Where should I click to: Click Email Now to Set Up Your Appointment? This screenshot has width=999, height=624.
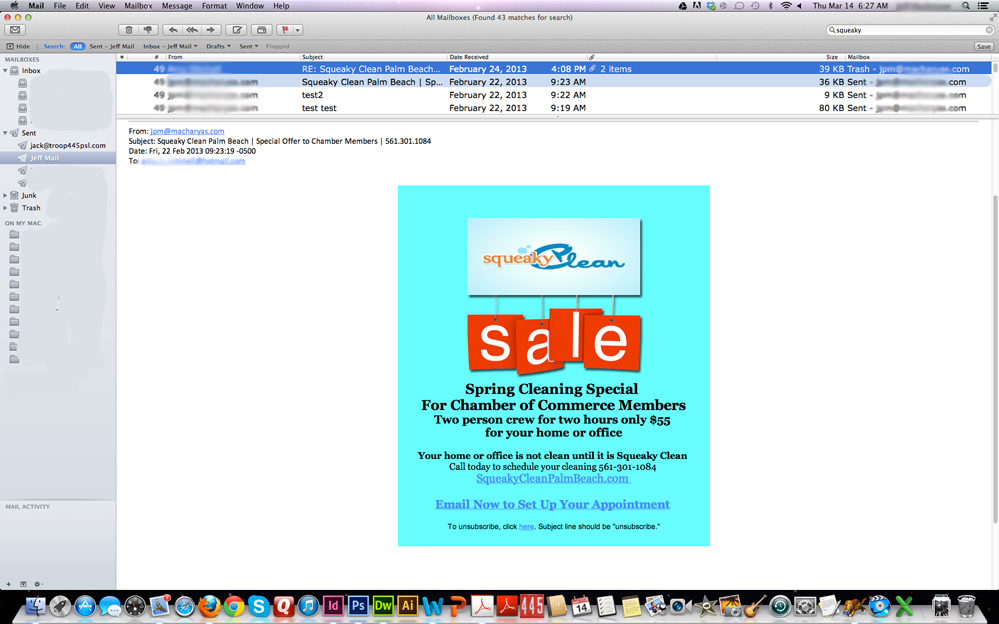click(x=552, y=504)
